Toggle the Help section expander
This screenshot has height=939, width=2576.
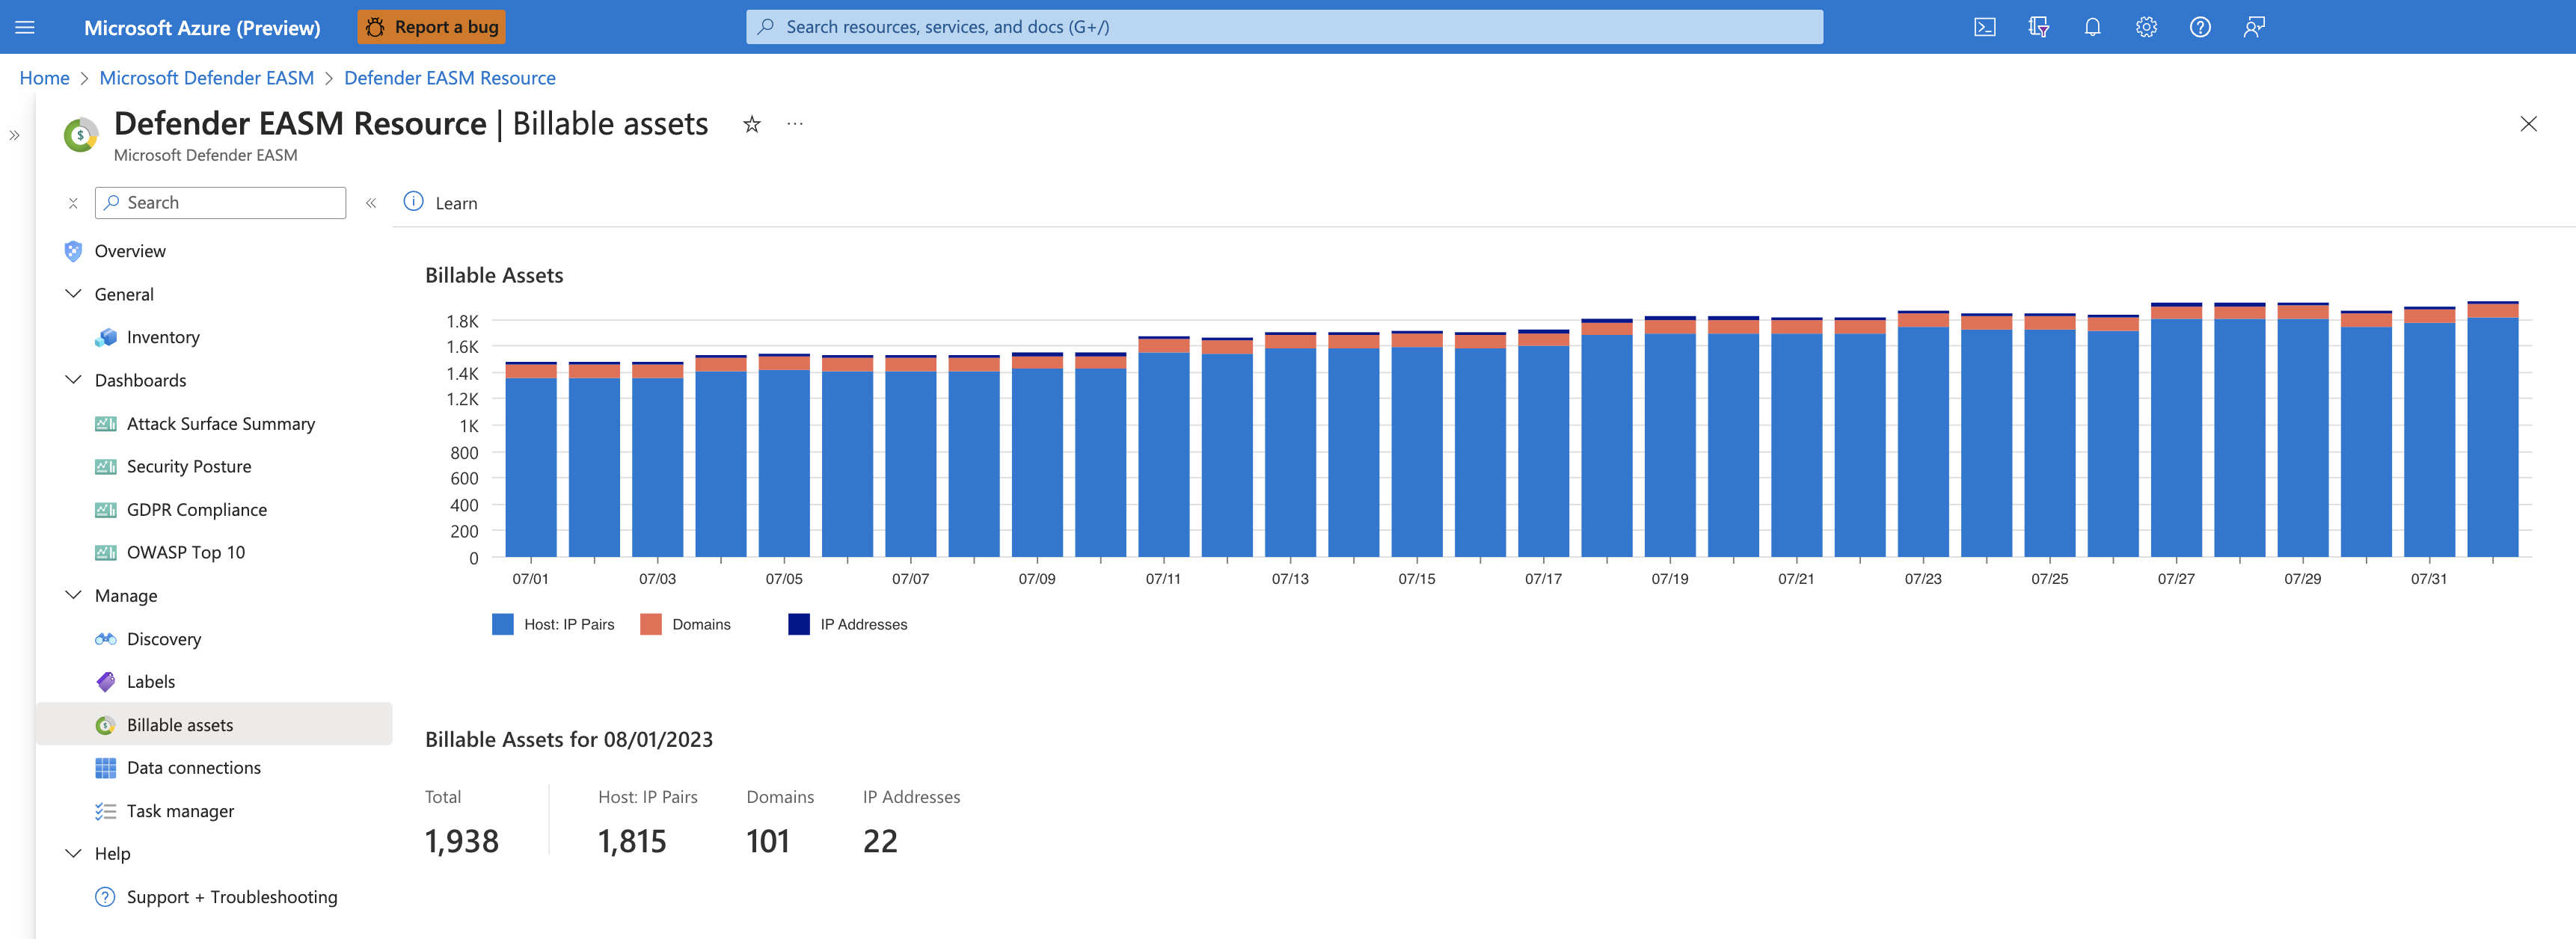pyautogui.click(x=74, y=852)
